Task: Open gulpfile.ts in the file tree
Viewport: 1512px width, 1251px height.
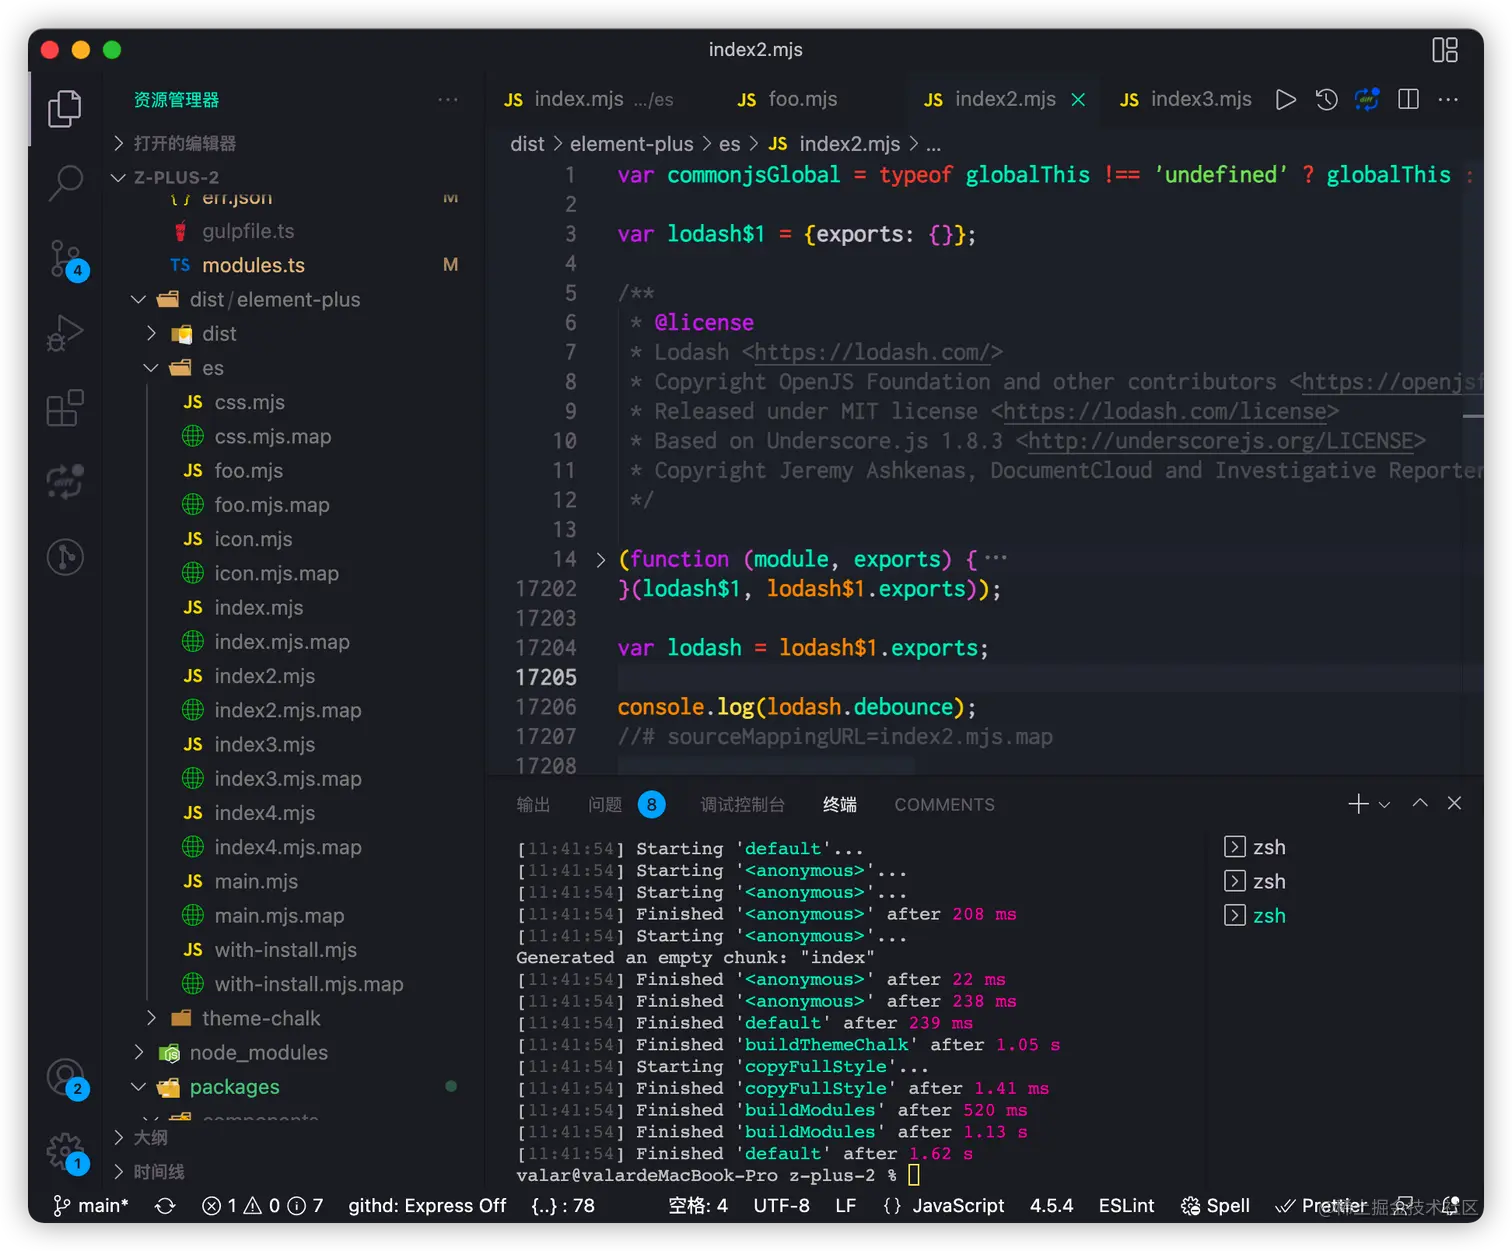Action: pyautogui.click(x=248, y=231)
